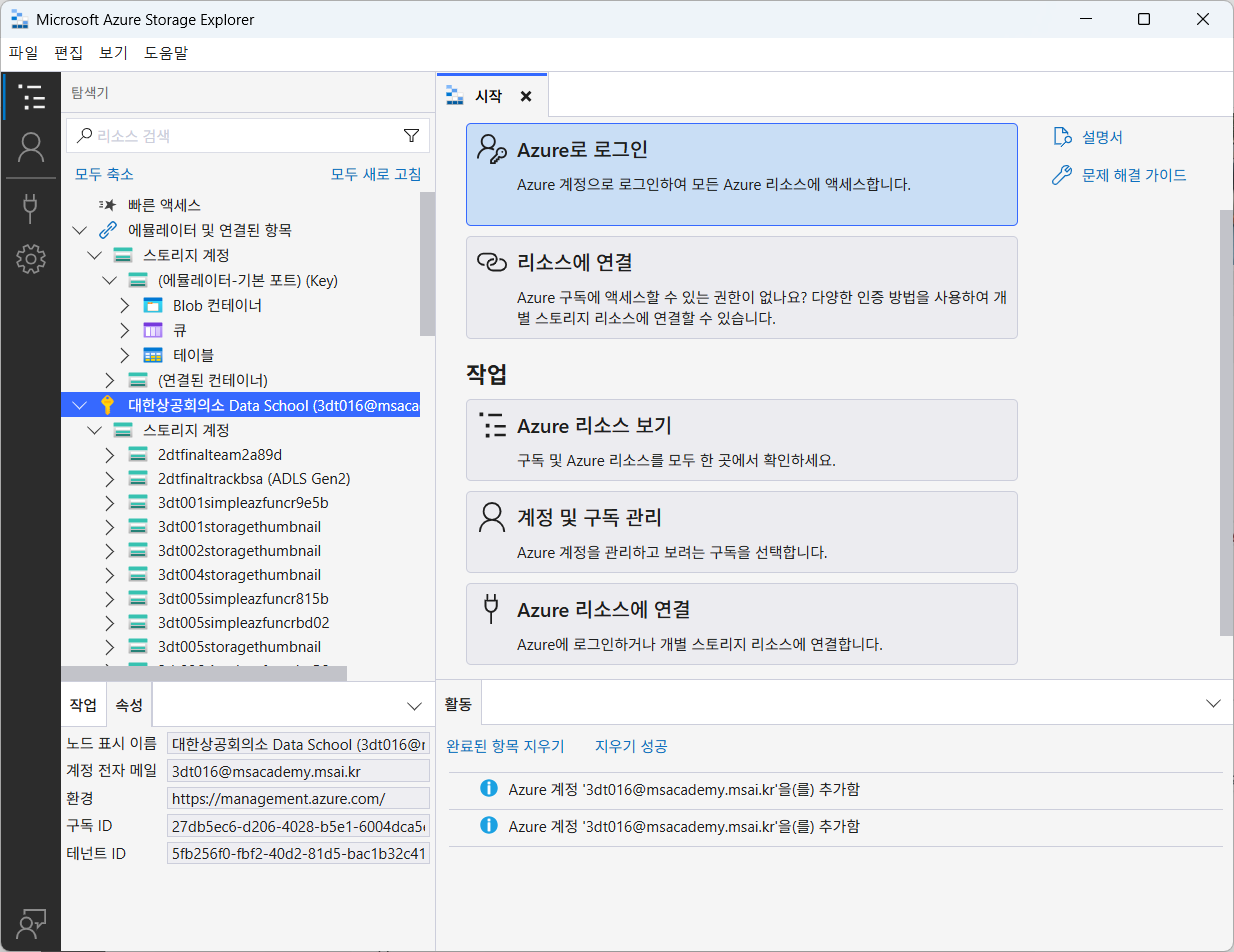1234x952 pixels.
Task: Click the Azure로 로그인 person-key icon
Action: coord(492,150)
